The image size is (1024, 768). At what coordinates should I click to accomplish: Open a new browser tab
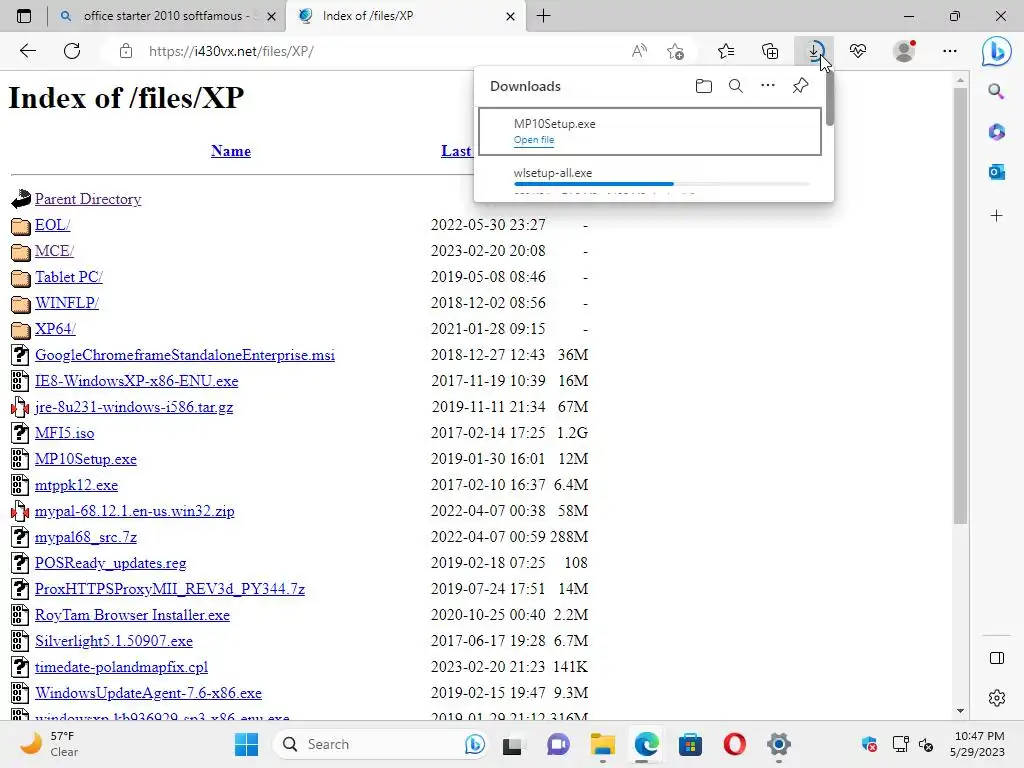[543, 16]
